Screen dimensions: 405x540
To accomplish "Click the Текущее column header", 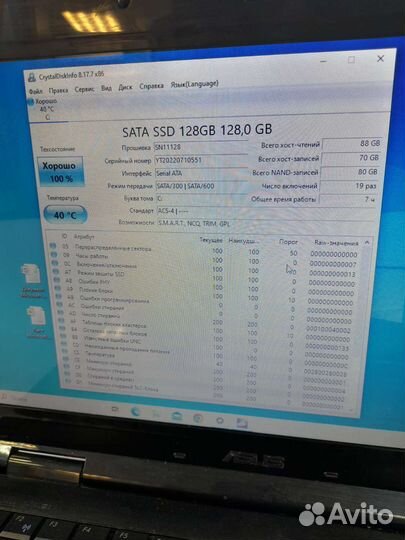I will [211, 240].
